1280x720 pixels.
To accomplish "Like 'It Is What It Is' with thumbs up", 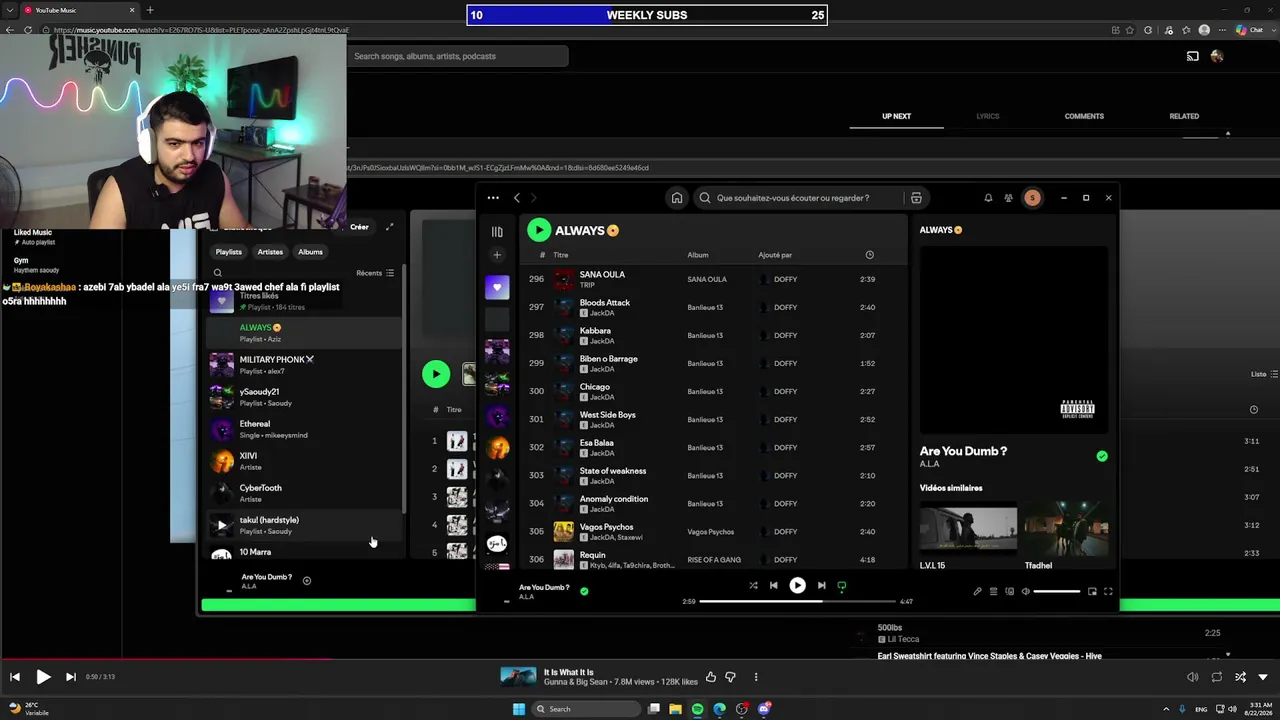I will [x=711, y=677].
